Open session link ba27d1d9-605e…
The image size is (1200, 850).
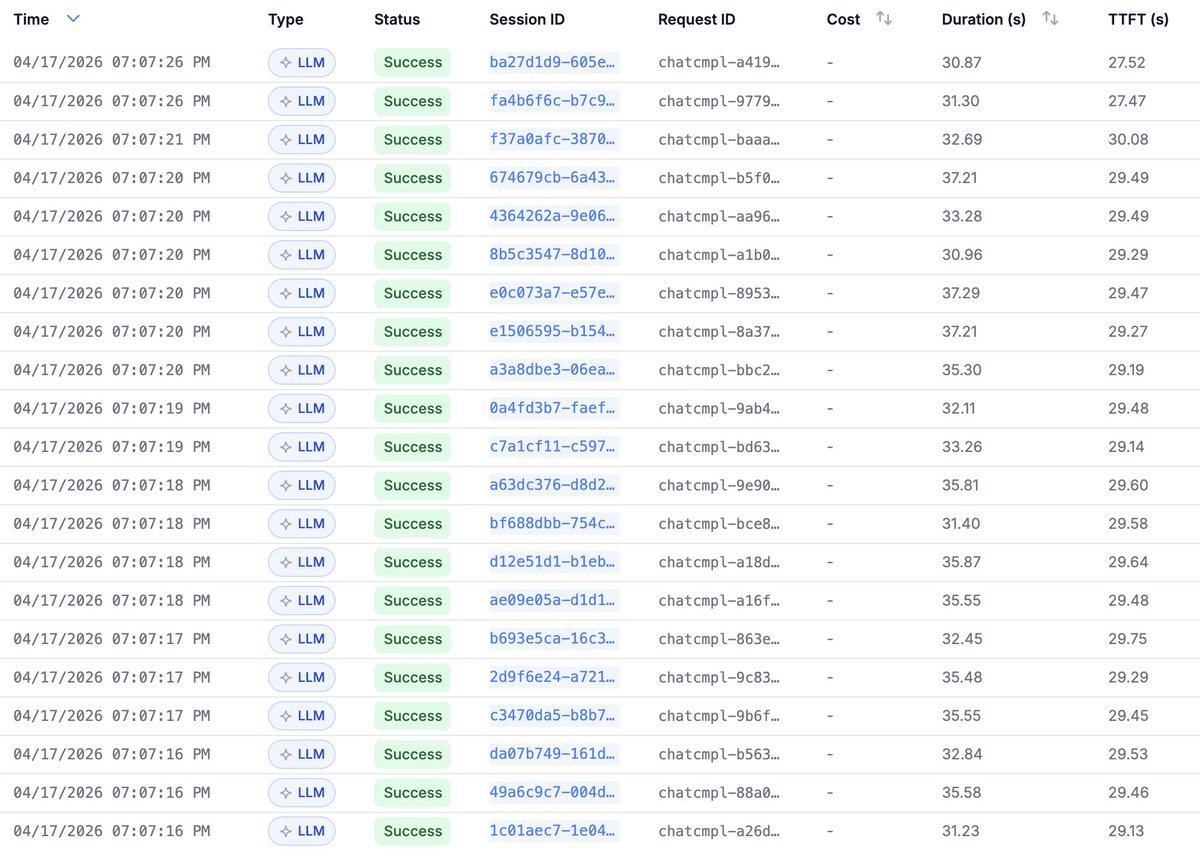554,62
